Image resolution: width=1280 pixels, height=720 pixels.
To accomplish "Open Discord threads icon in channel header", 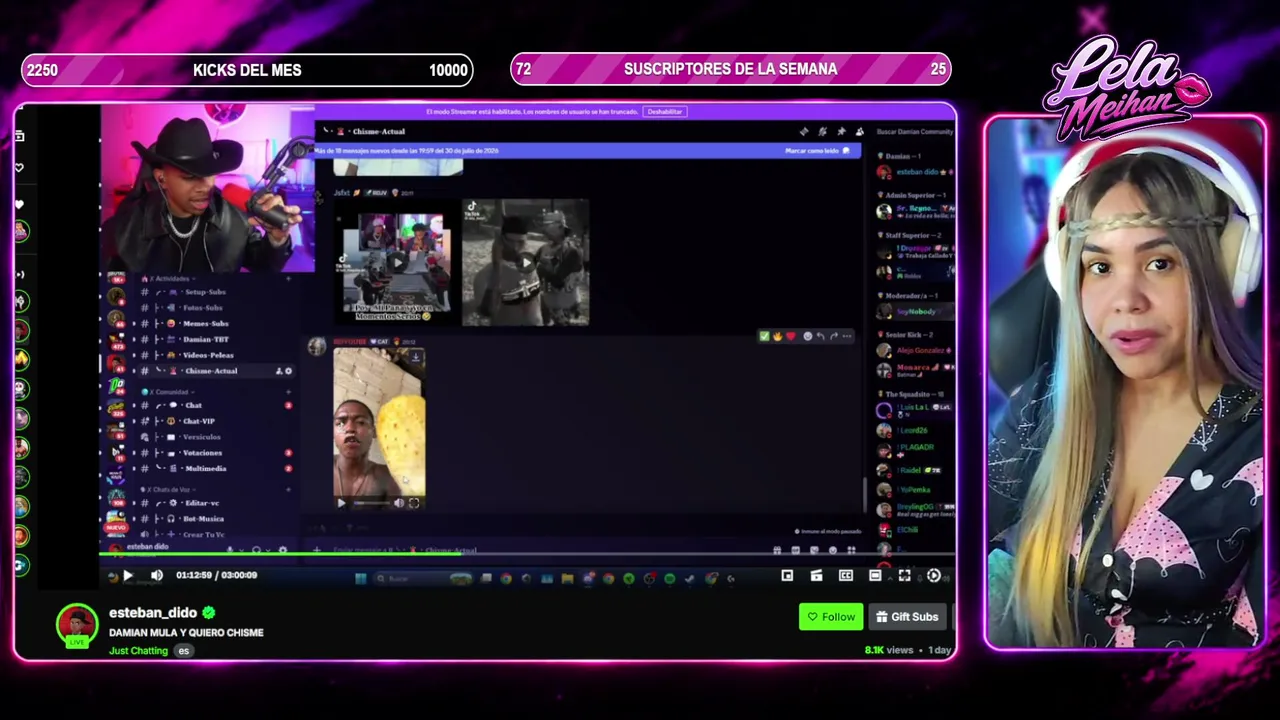I will pyautogui.click(x=803, y=131).
